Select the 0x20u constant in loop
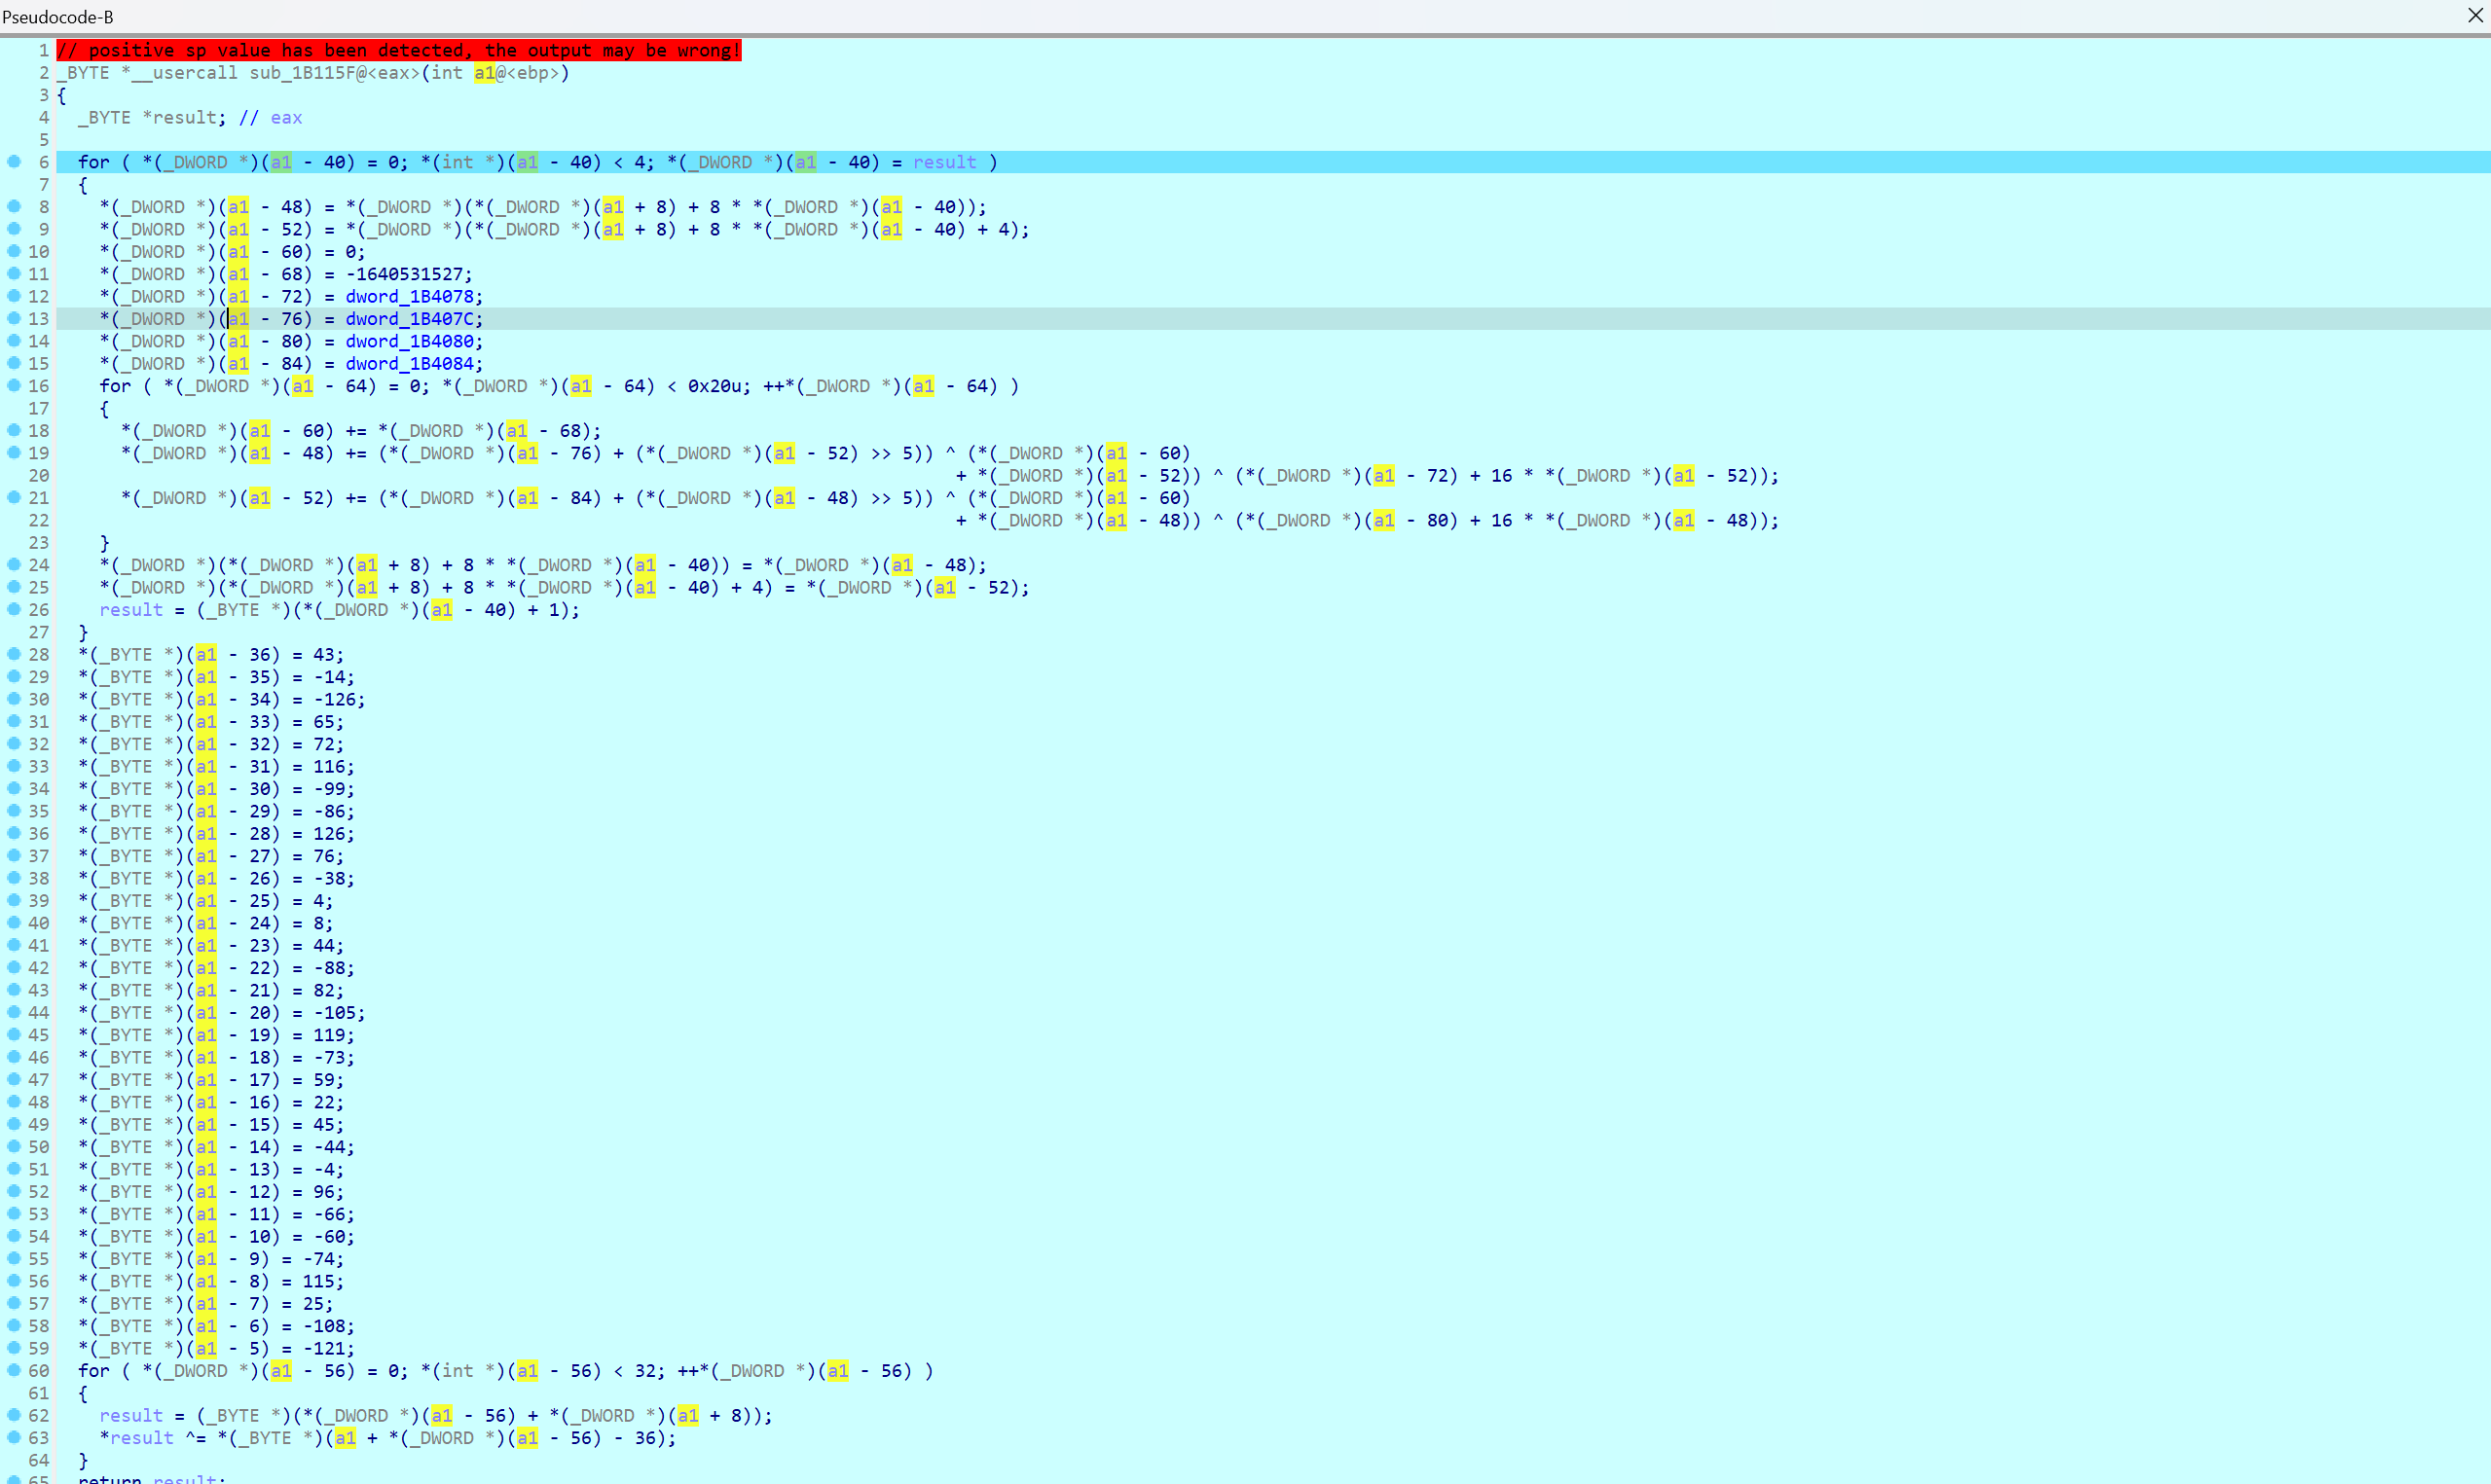This screenshot has width=2491, height=1484. (716, 386)
